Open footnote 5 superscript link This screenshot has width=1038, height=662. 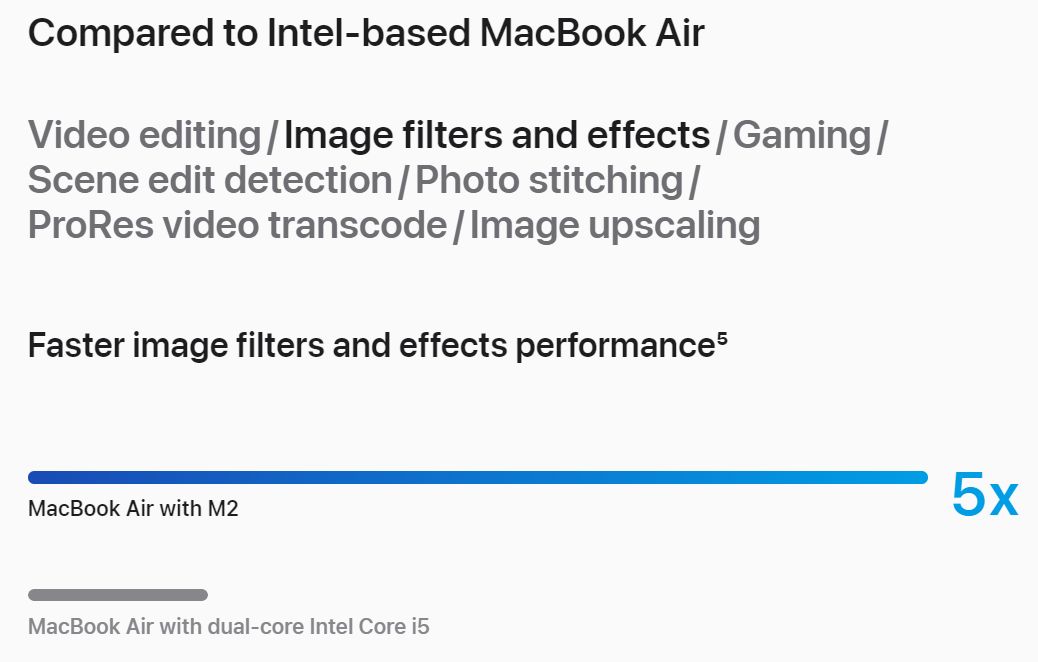[722, 339]
